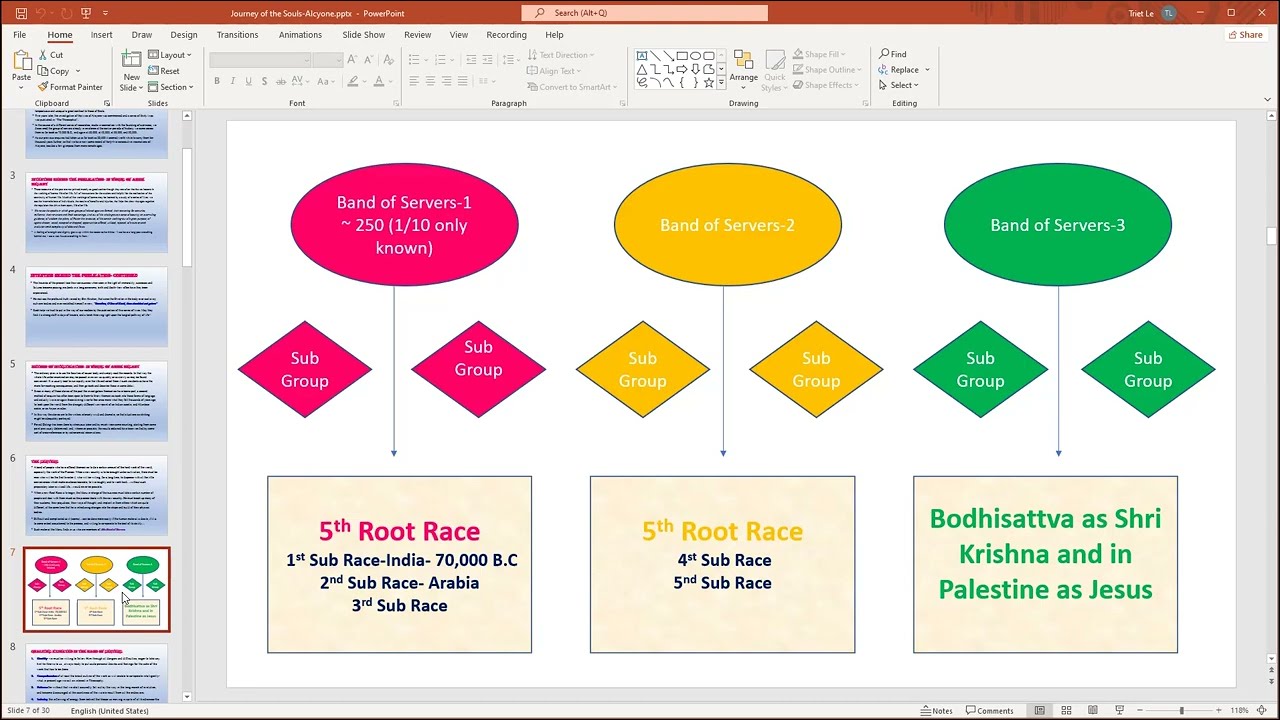1280x720 pixels.
Task: Expand the shapes gallery More arrow
Action: 721,83
